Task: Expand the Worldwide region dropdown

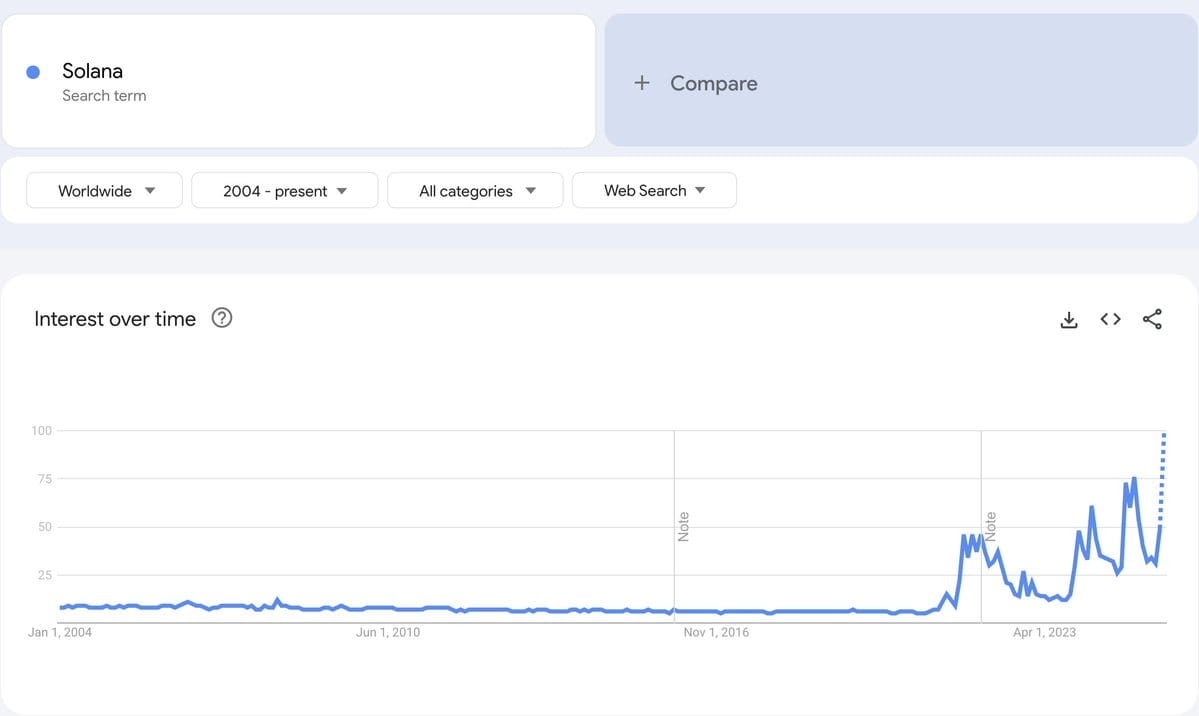Action: tap(104, 190)
